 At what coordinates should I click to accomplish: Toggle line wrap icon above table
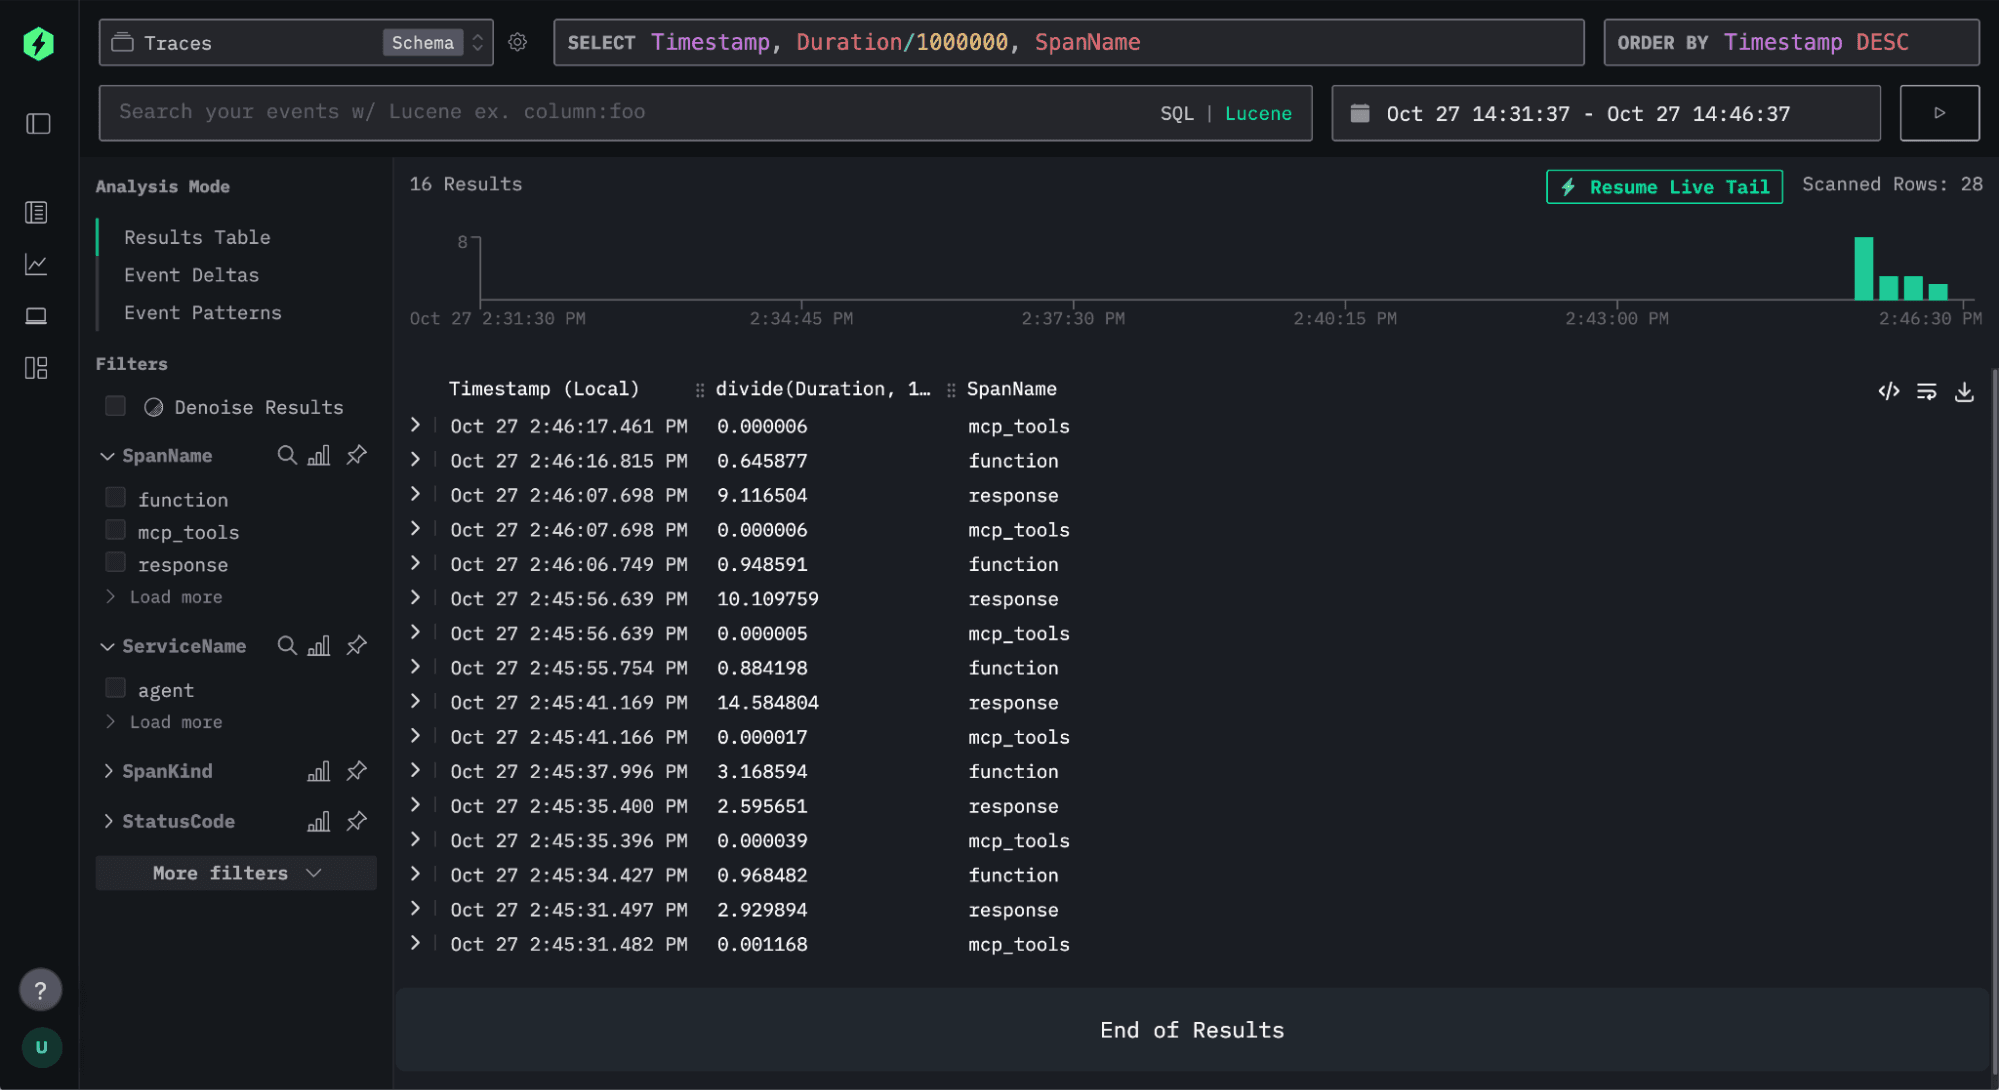tap(1926, 391)
